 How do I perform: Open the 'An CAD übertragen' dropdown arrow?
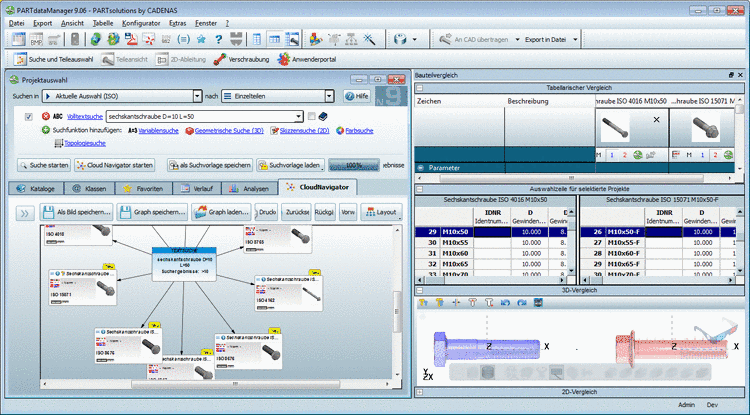[517, 40]
